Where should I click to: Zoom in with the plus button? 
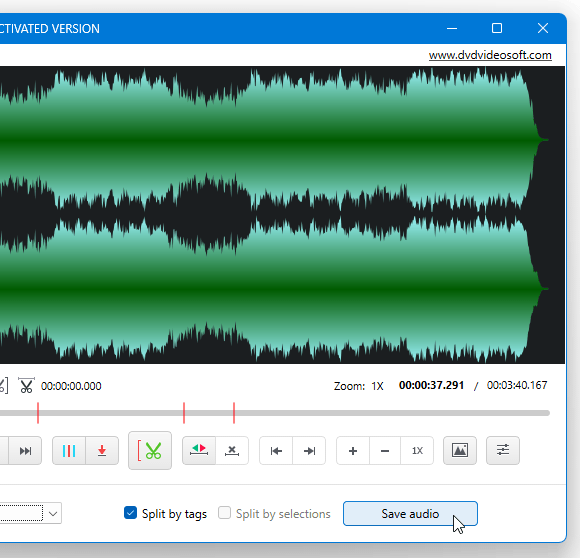pyautogui.click(x=353, y=451)
